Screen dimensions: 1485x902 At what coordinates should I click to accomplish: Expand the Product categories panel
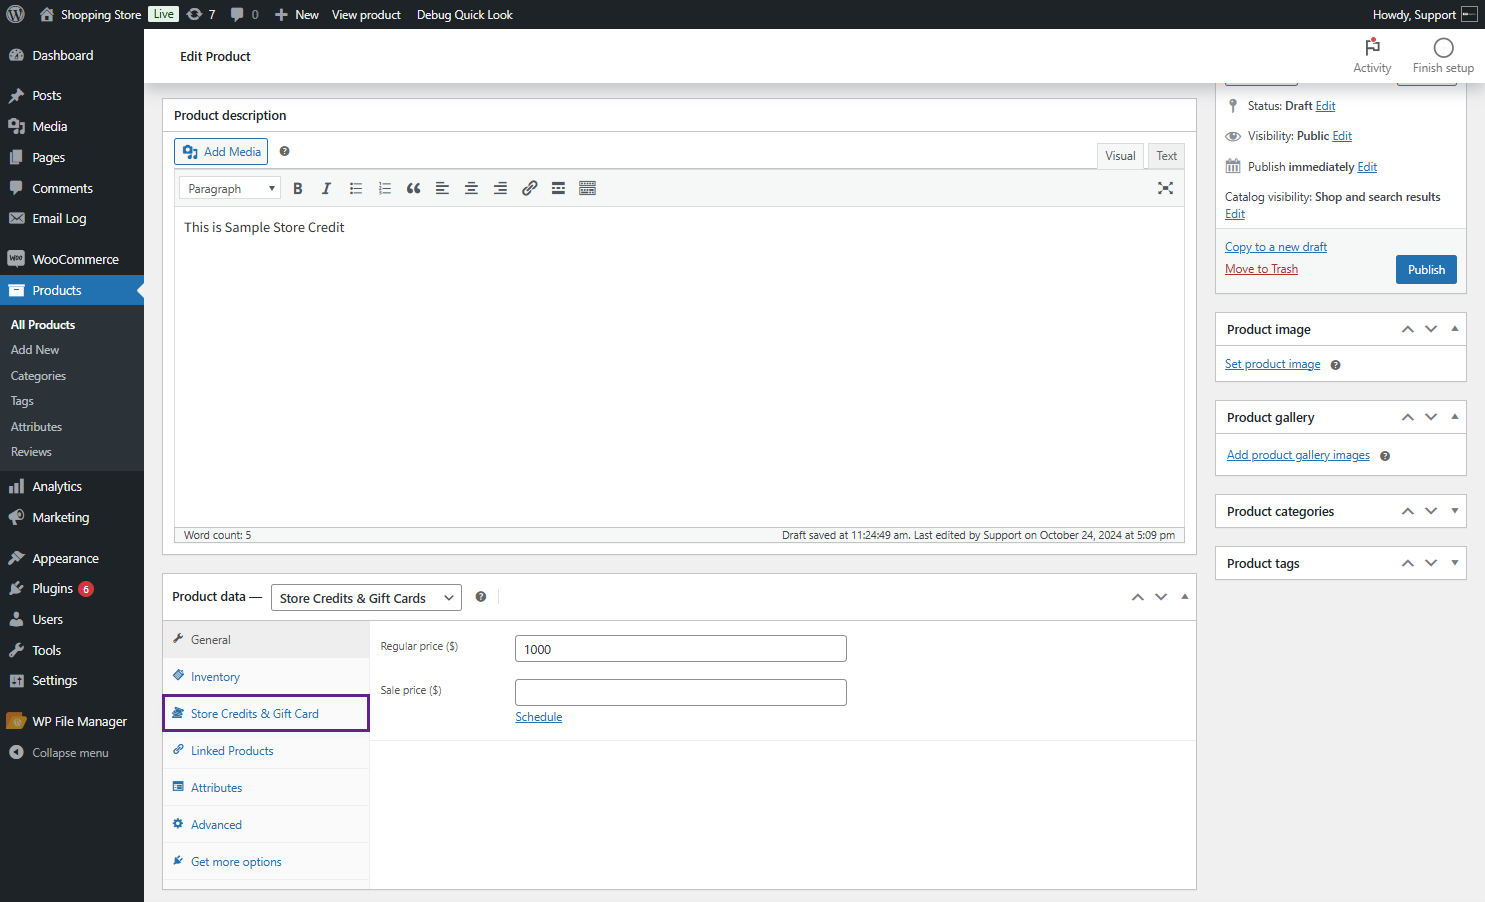1455,511
